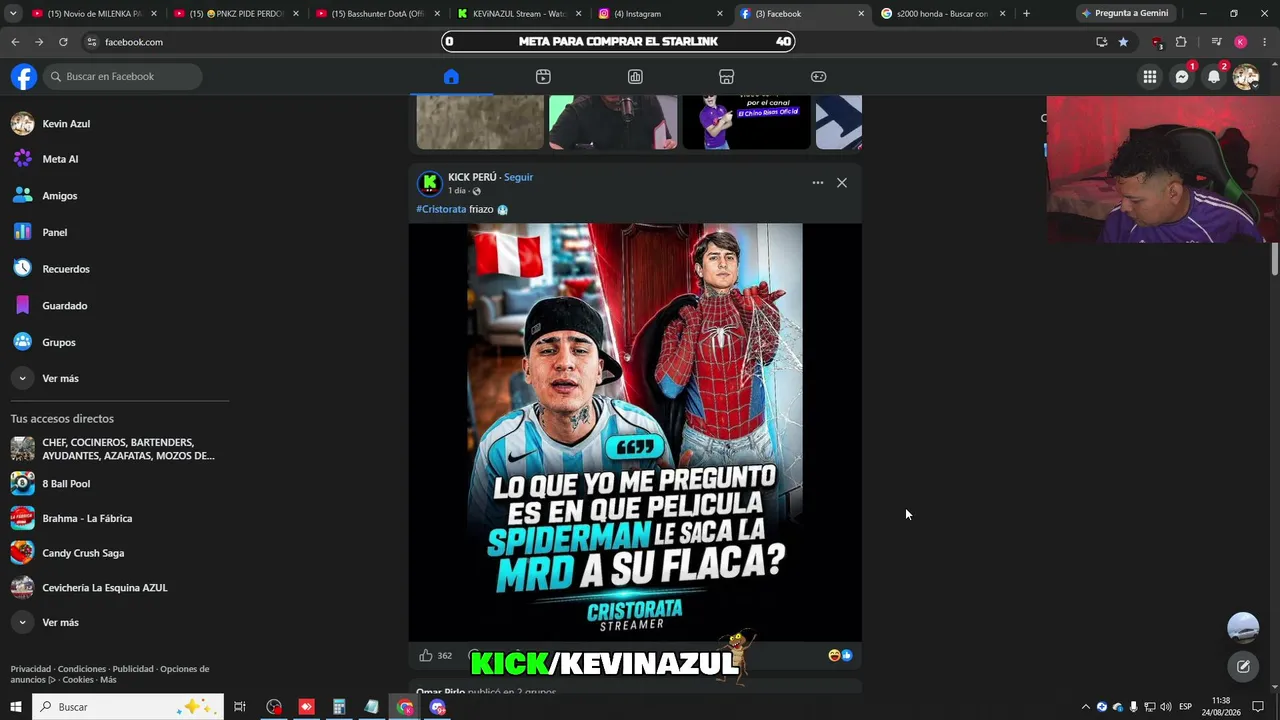Open the Calculator from the taskbar
1280x720 pixels.
[339, 707]
